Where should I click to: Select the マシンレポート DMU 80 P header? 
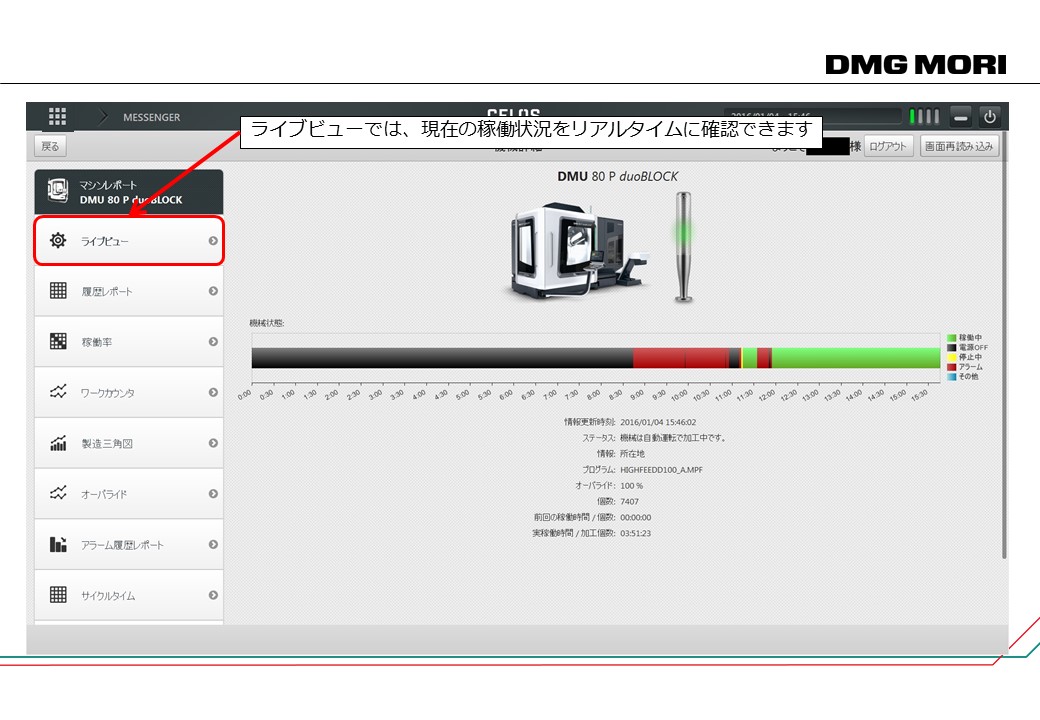[129, 192]
